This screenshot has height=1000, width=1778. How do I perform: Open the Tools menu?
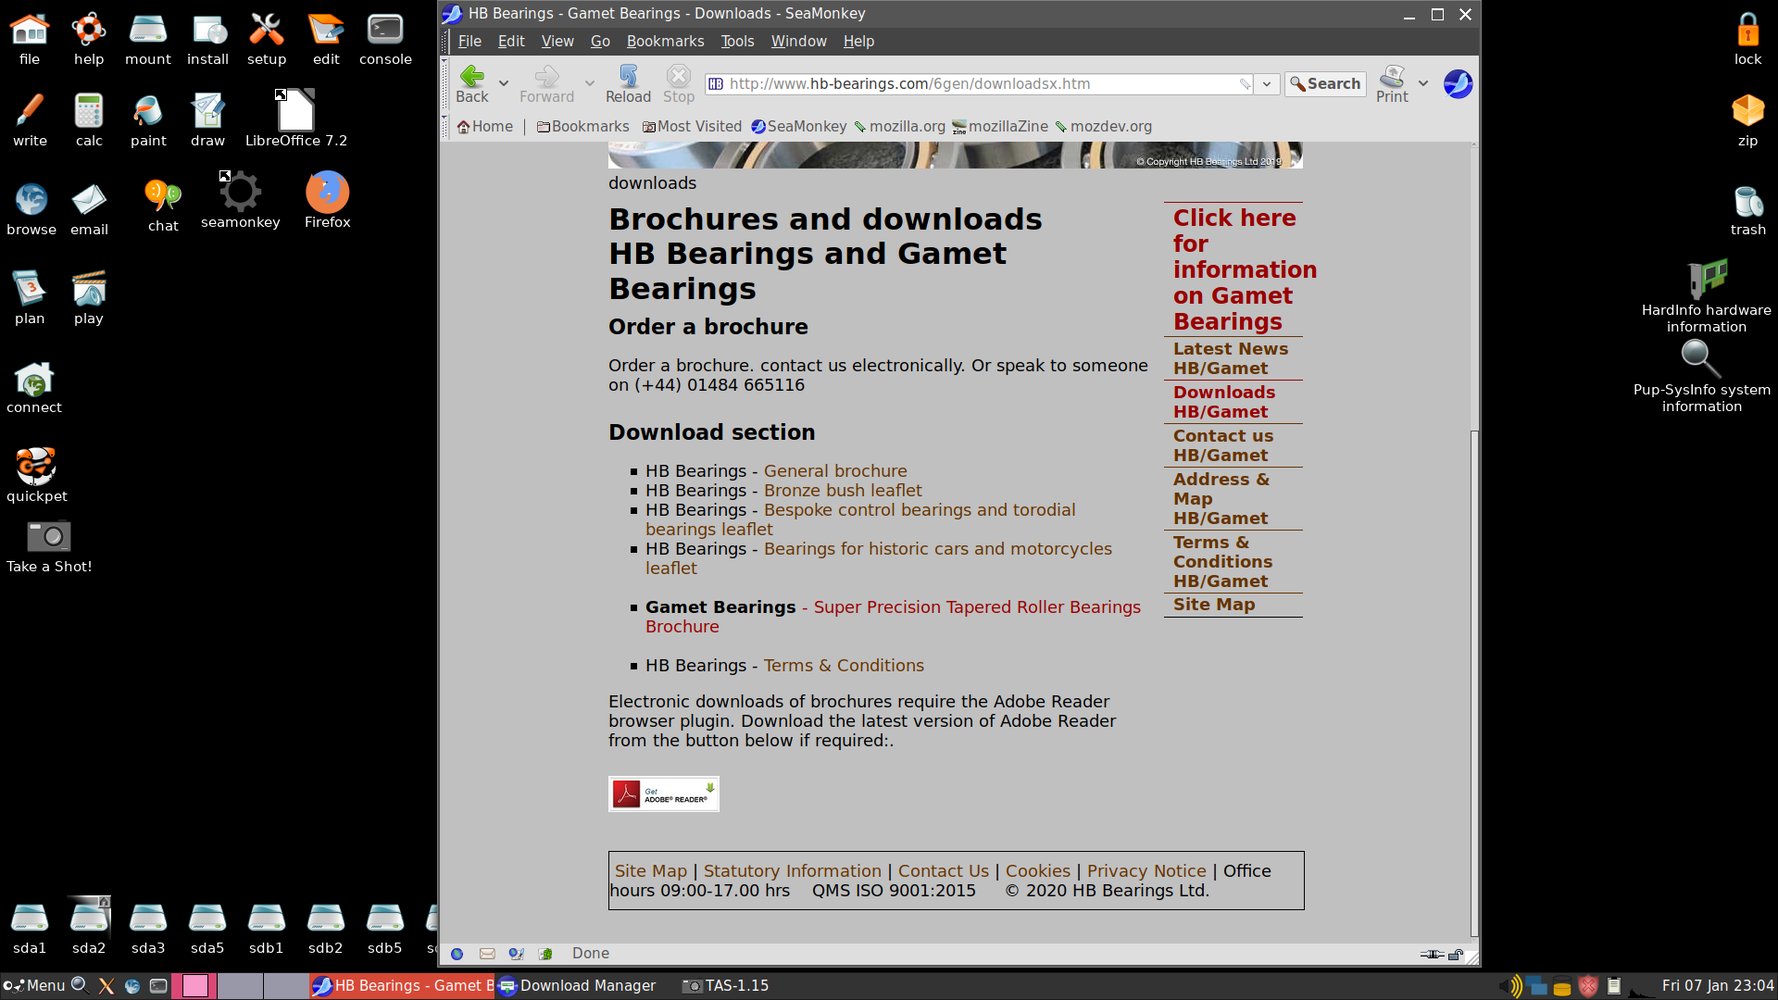click(x=737, y=41)
